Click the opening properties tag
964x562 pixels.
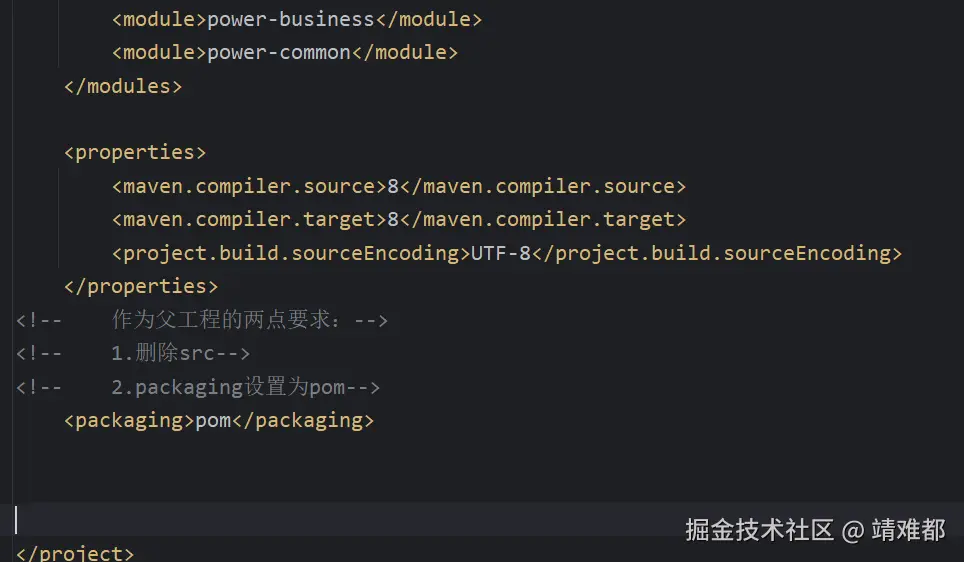click(135, 152)
